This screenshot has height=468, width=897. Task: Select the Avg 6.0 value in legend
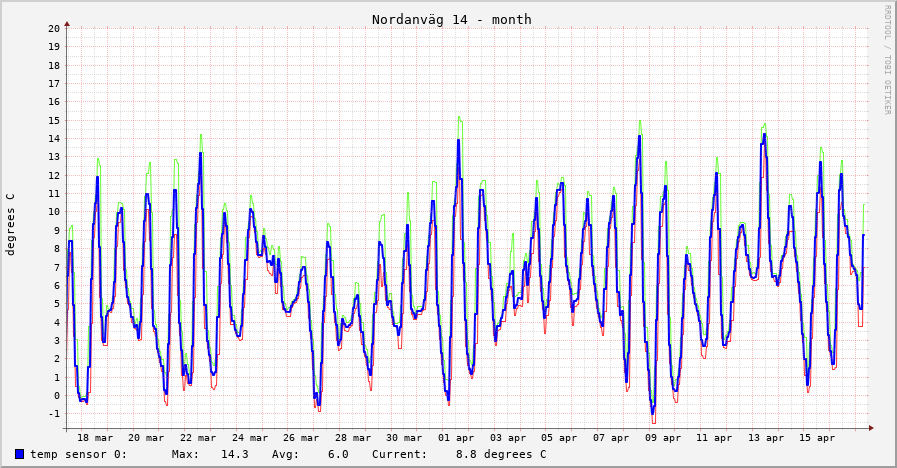click(310, 454)
